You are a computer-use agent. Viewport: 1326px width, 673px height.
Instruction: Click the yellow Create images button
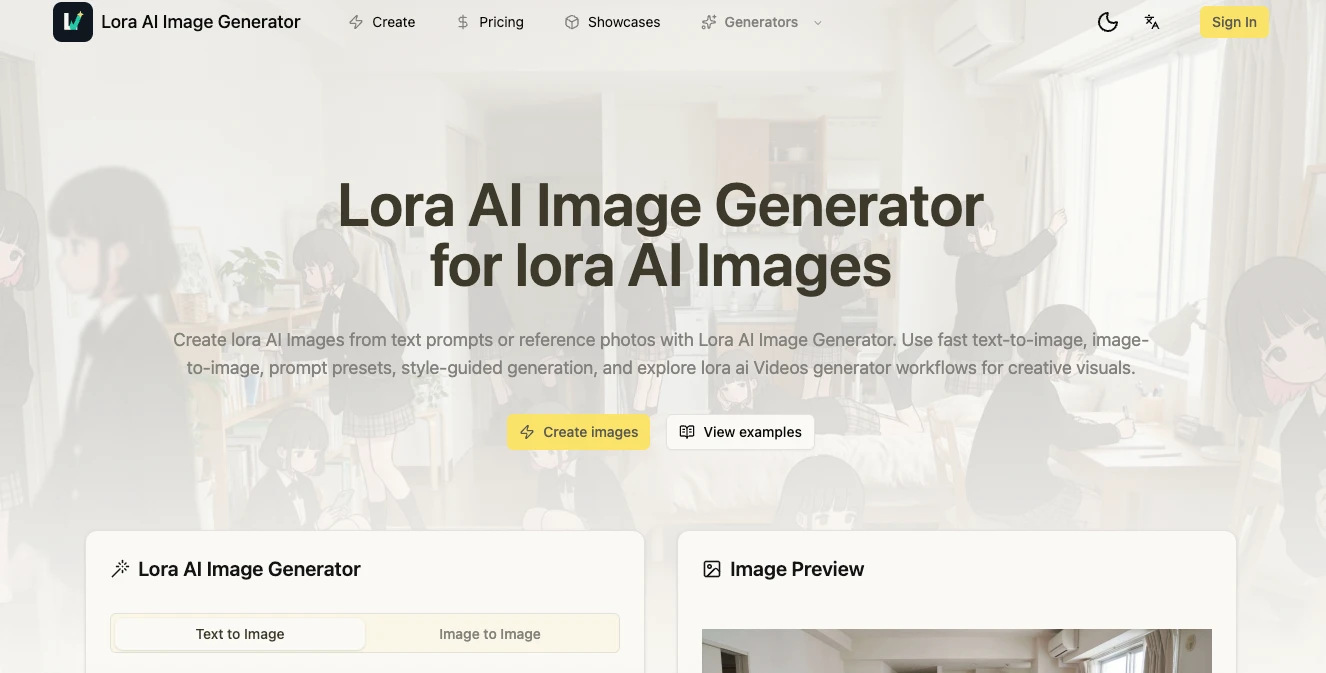578,432
